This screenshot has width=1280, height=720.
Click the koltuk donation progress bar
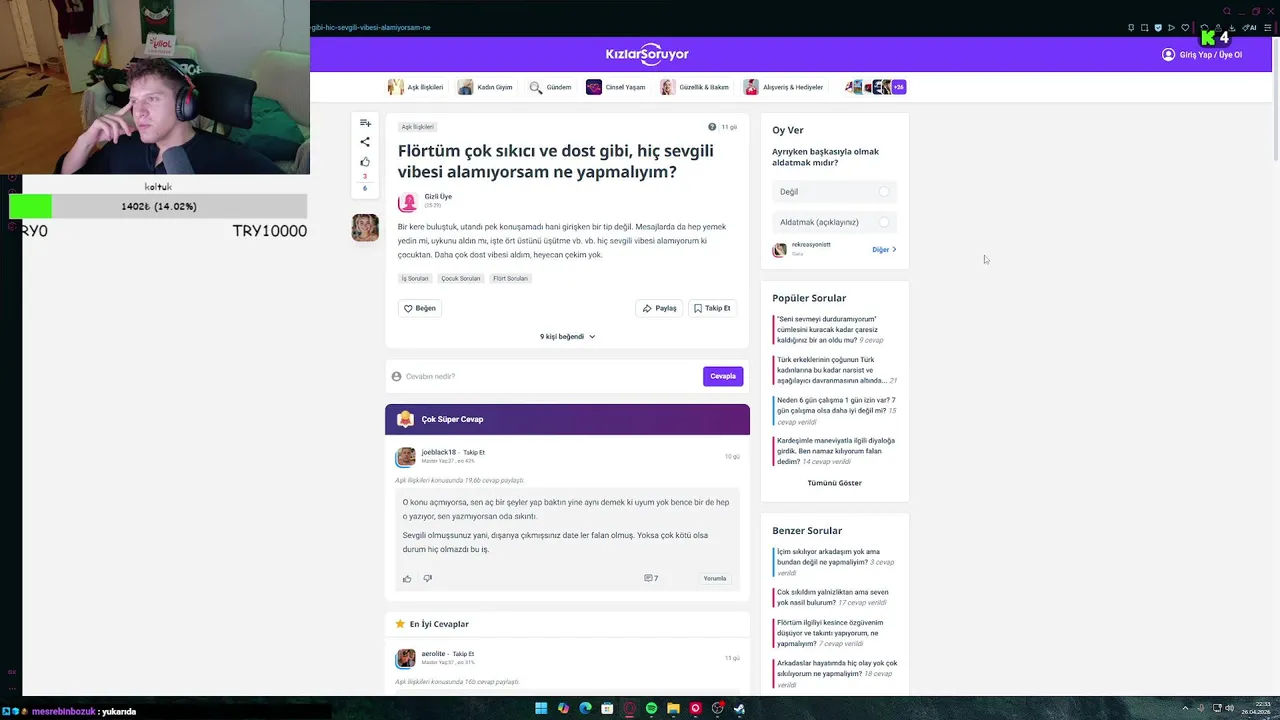(158, 206)
